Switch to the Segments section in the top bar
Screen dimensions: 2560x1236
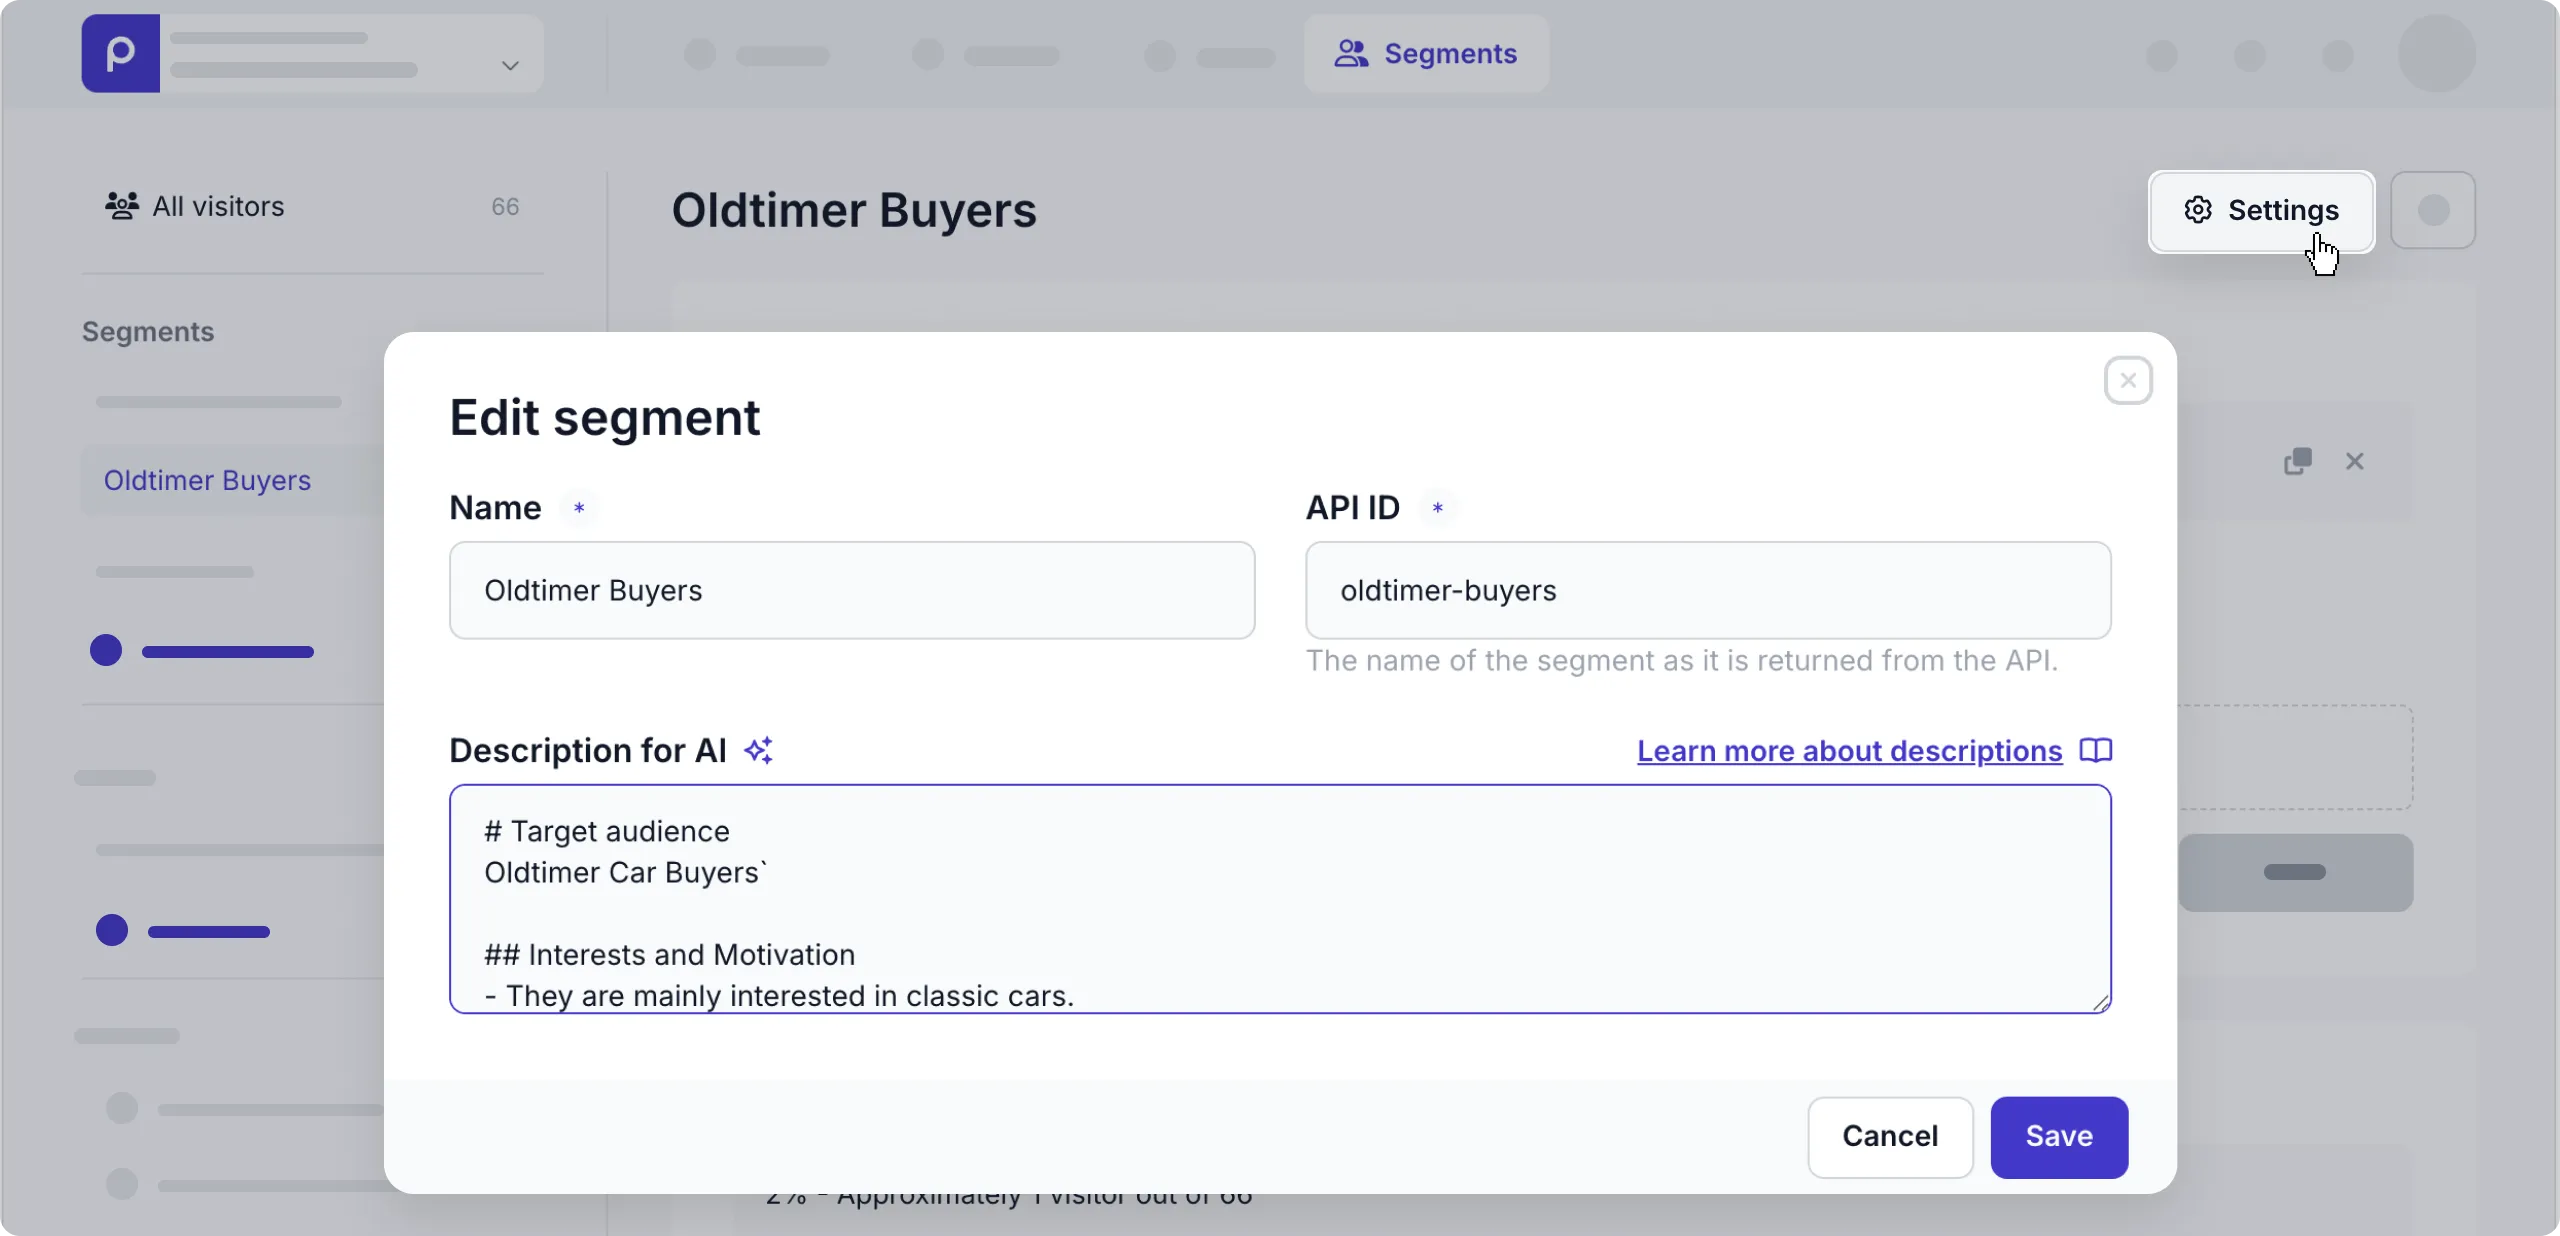pyautogui.click(x=1427, y=54)
